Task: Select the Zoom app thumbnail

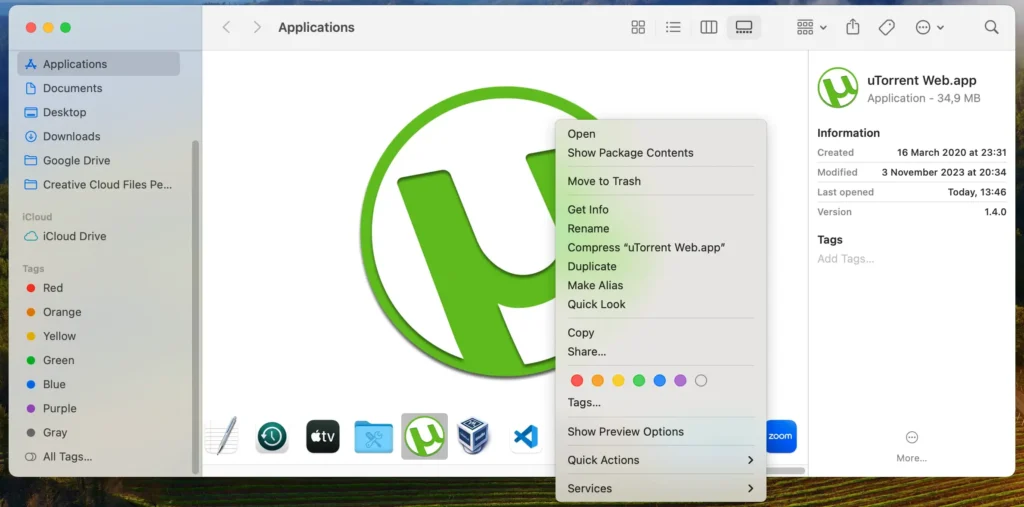Action: point(781,436)
